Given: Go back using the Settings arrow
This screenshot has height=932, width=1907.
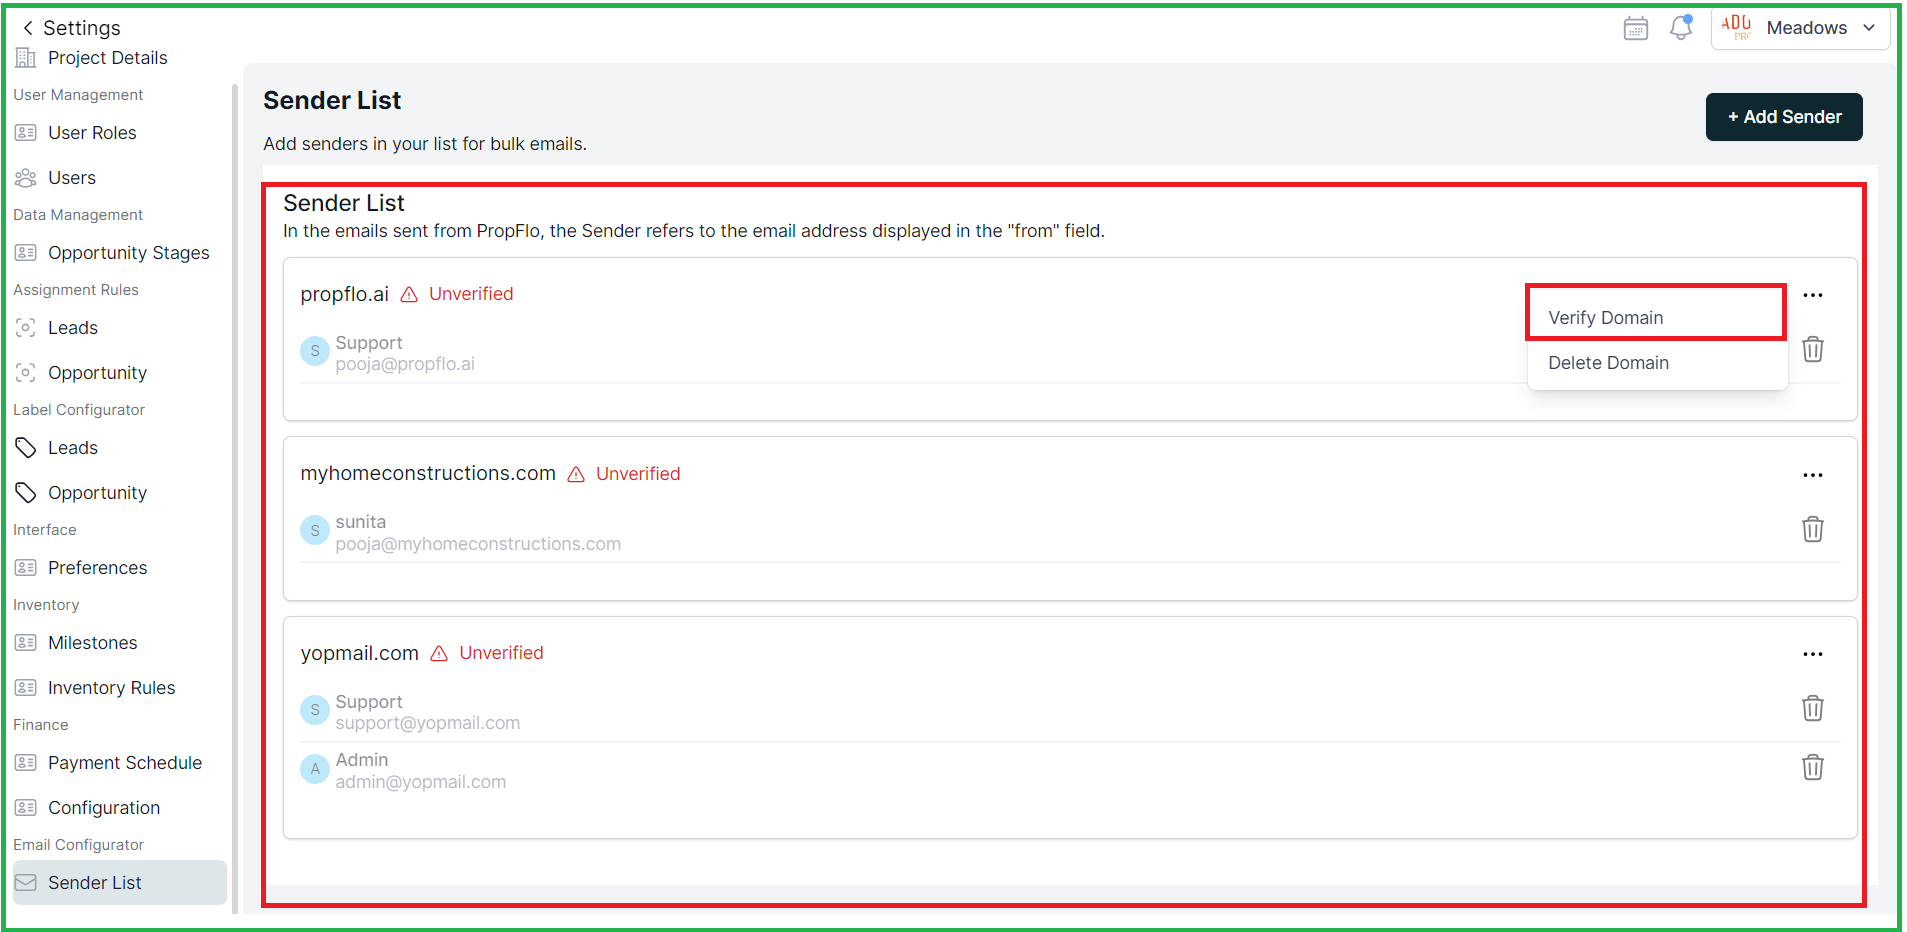Looking at the screenshot, I should click(28, 28).
